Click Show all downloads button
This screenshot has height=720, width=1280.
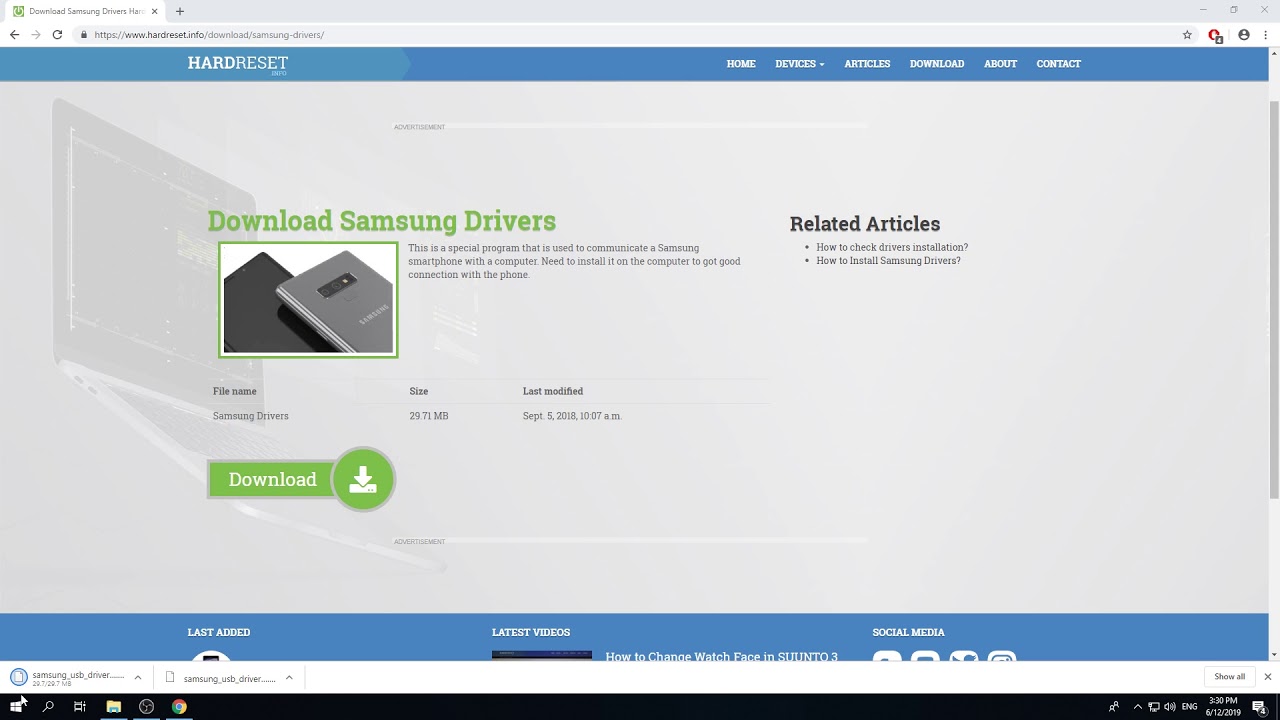tap(1230, 677)
